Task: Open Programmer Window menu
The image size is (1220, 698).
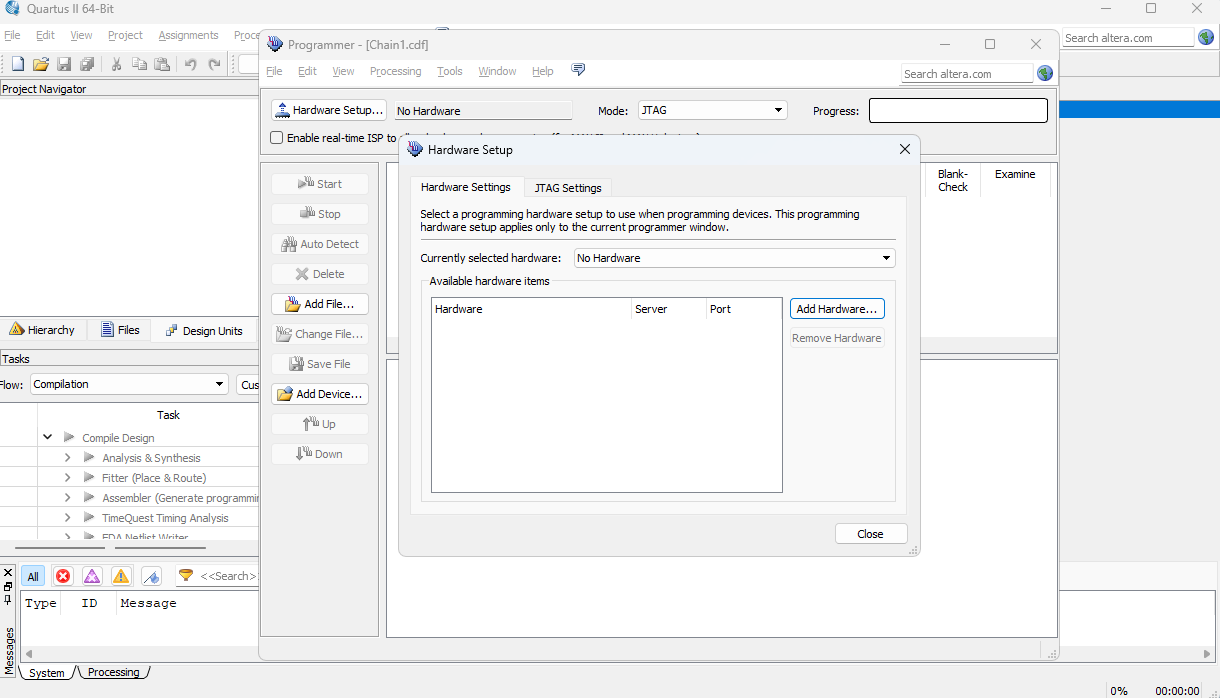Action: pyautogui.click(x=497, y=71)
